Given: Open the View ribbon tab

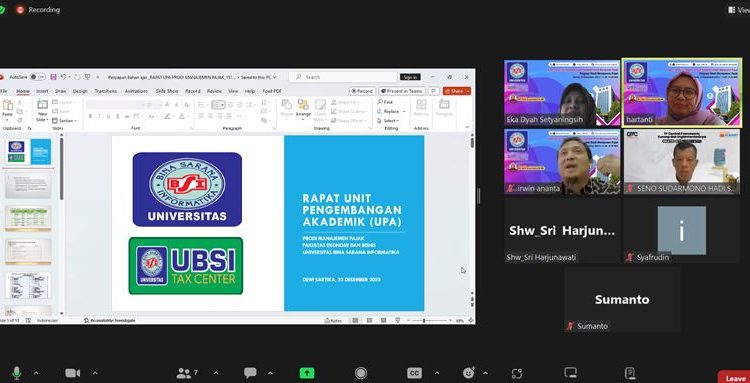Looking at the screenshot, I should (233, 91).
